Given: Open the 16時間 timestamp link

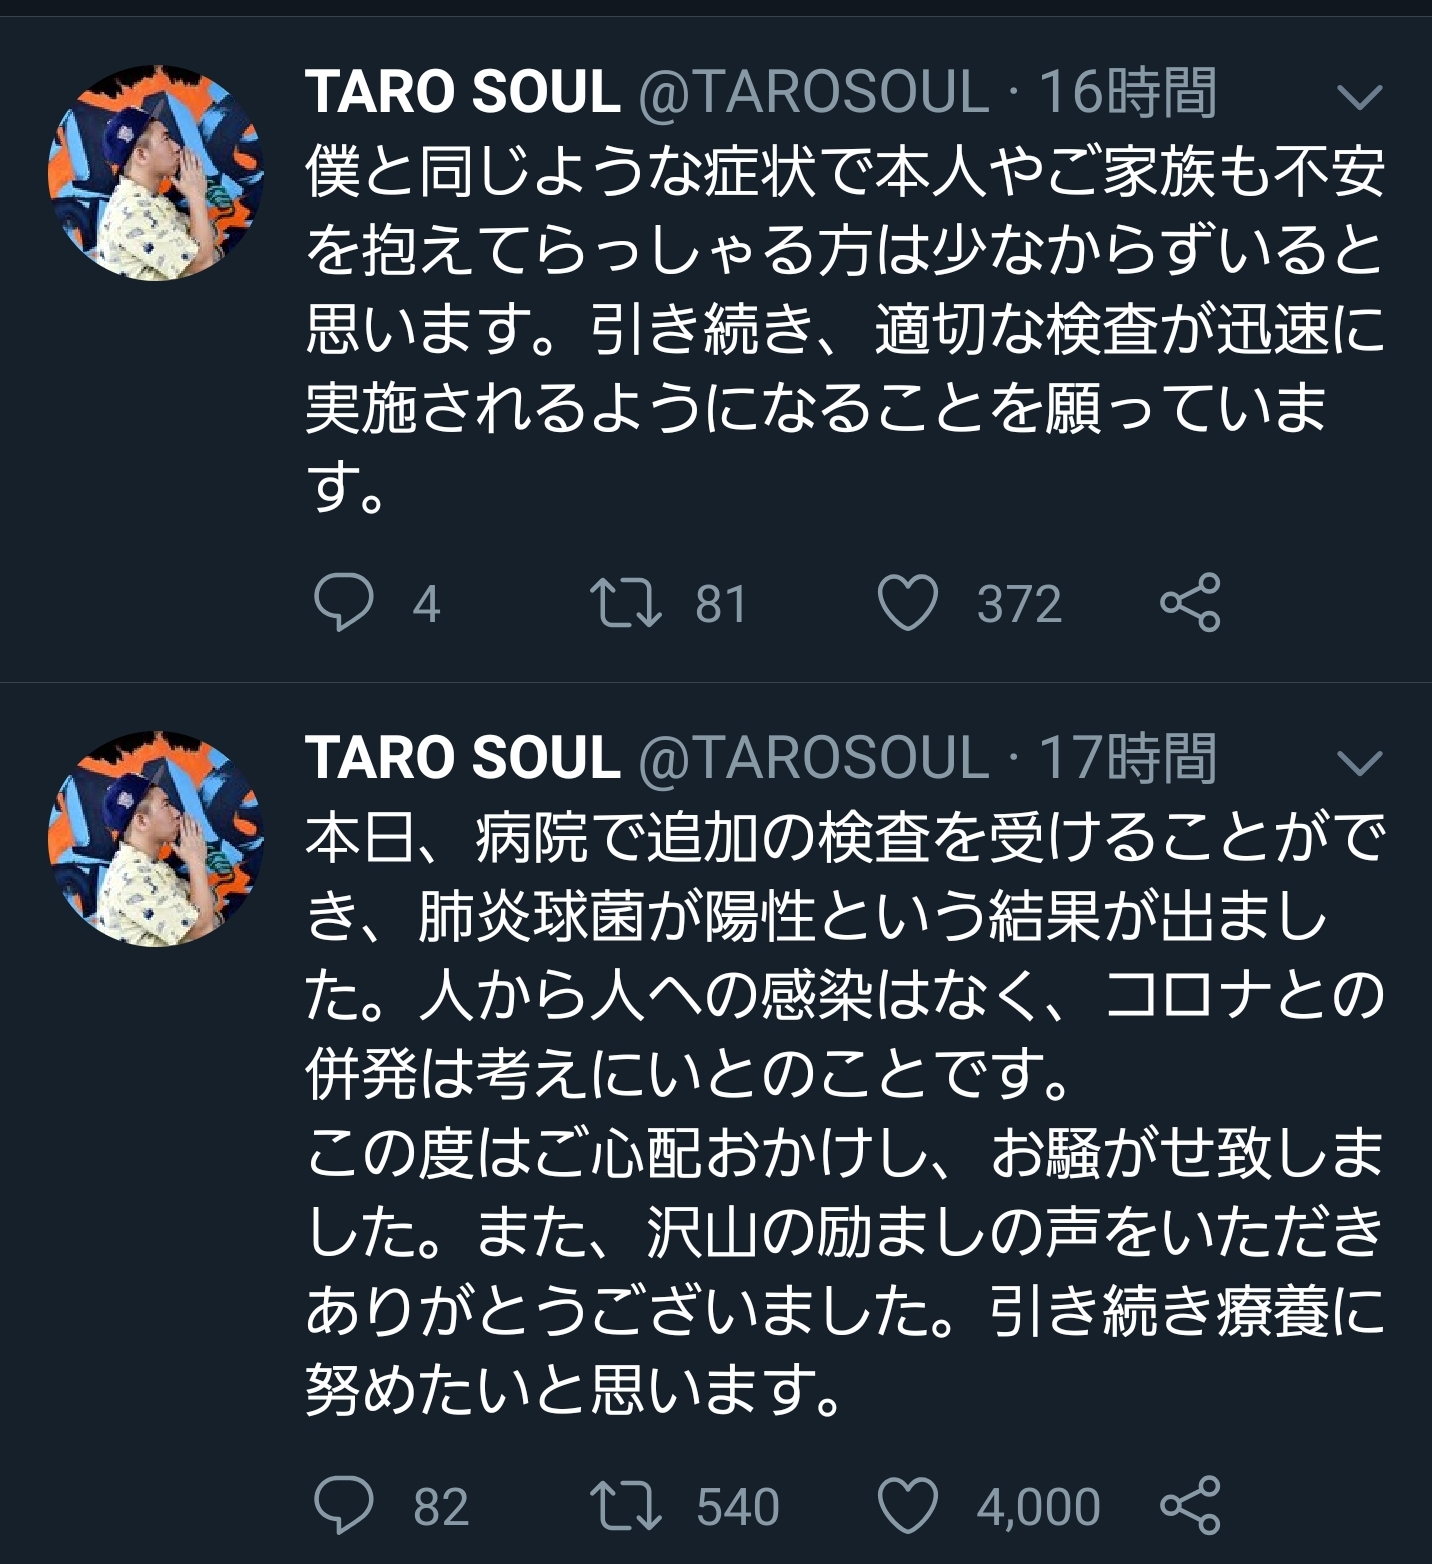Looking at the screenshot, I should [1127, 92].
